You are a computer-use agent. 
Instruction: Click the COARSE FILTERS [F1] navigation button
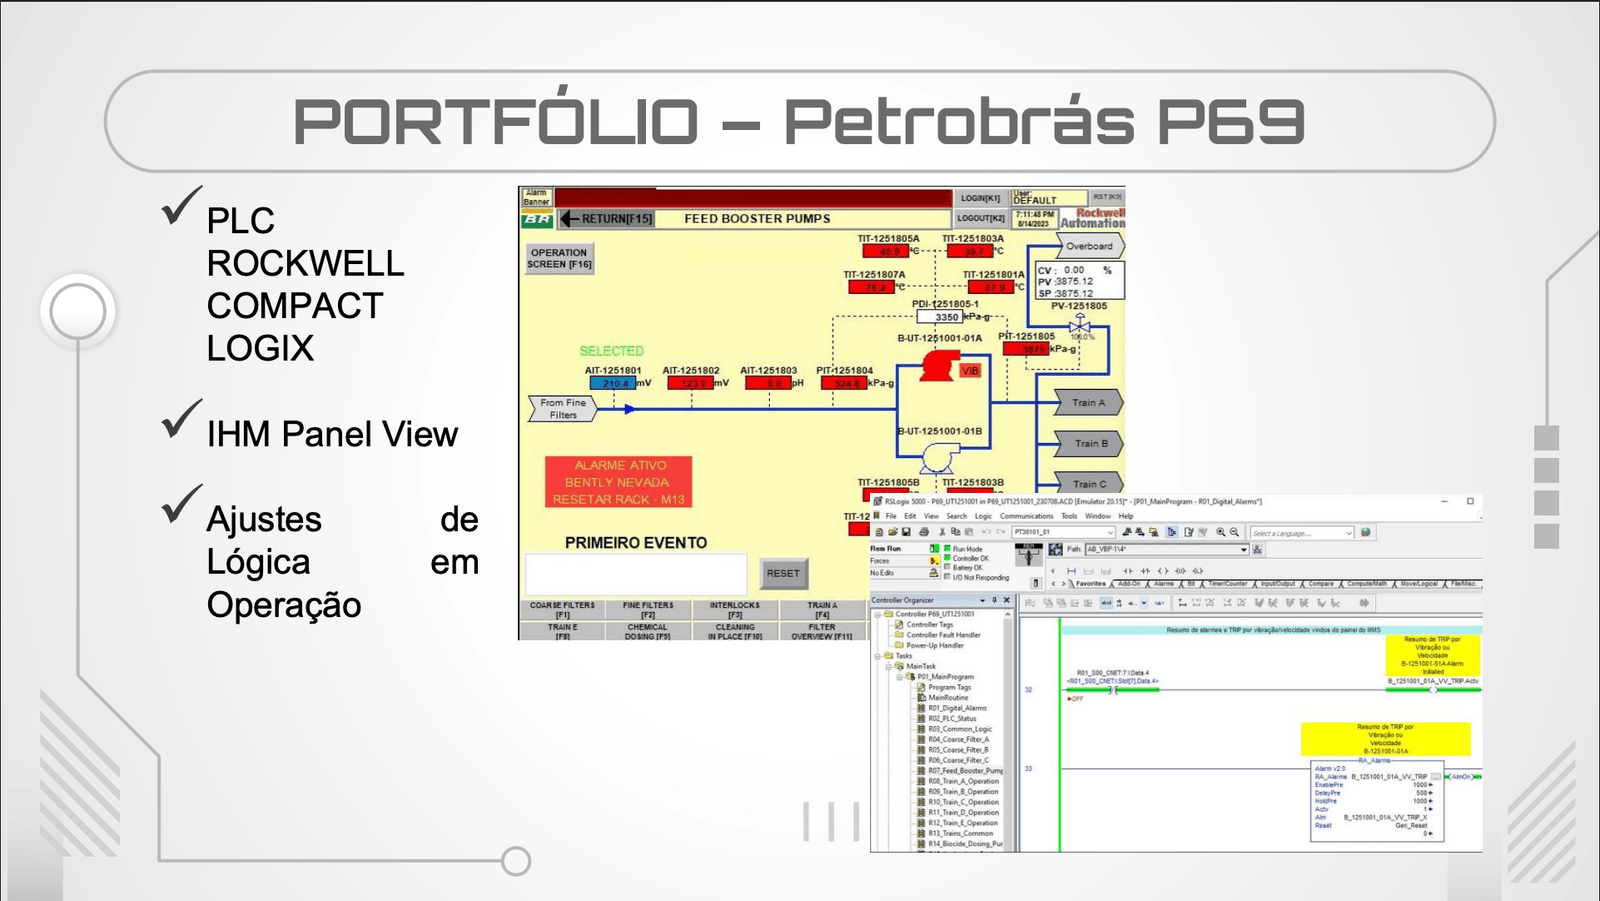click(562, 610)
